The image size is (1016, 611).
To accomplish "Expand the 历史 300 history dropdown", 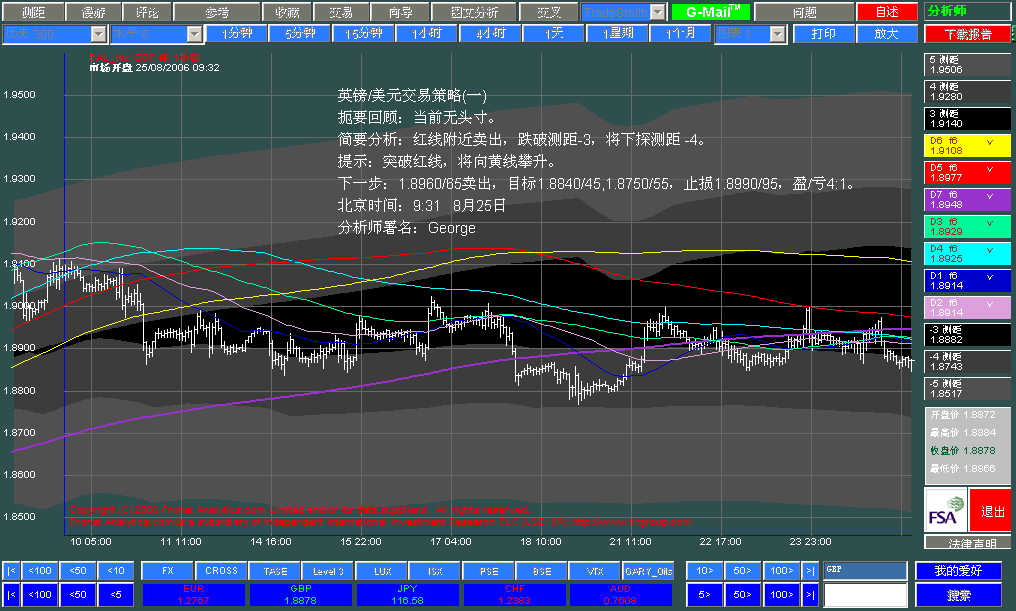I will pyautogui.click(x=98, y=34).
